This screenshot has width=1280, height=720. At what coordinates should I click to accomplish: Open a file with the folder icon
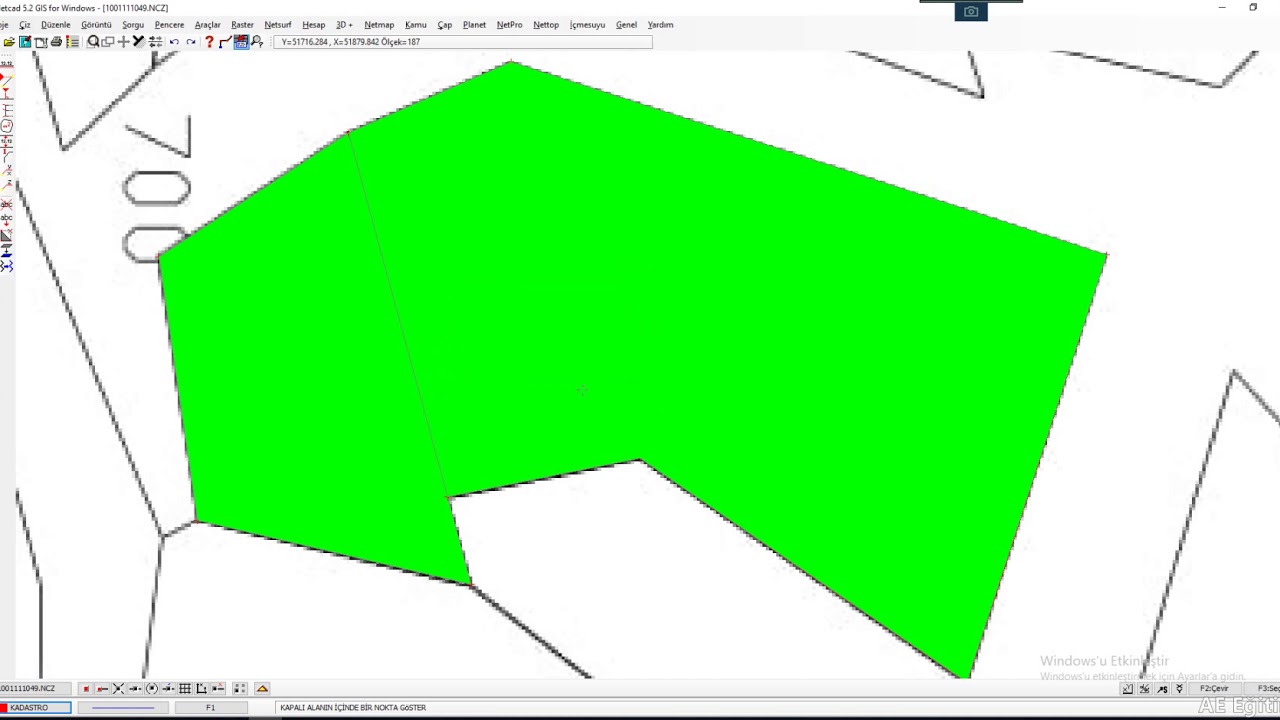[9, 42]
